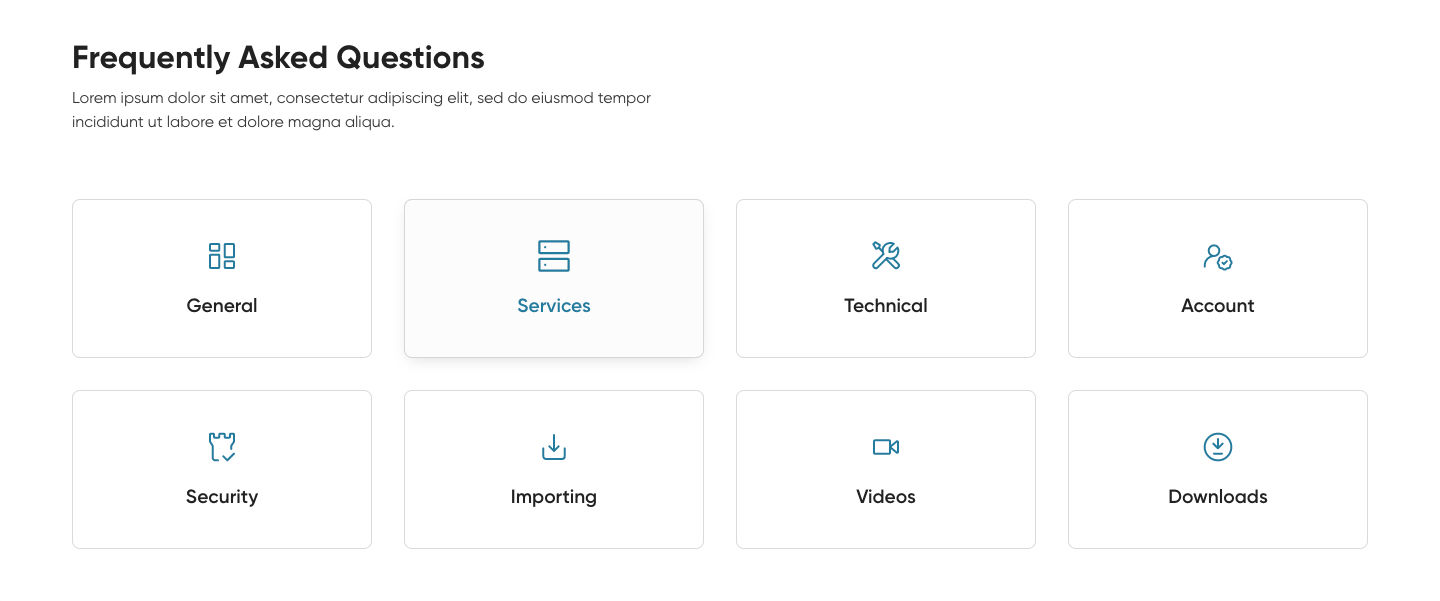Click the Importing download tray icon
Image resolution: width=1440 pixels, height=601 pixels.
(x=554, y=447)
